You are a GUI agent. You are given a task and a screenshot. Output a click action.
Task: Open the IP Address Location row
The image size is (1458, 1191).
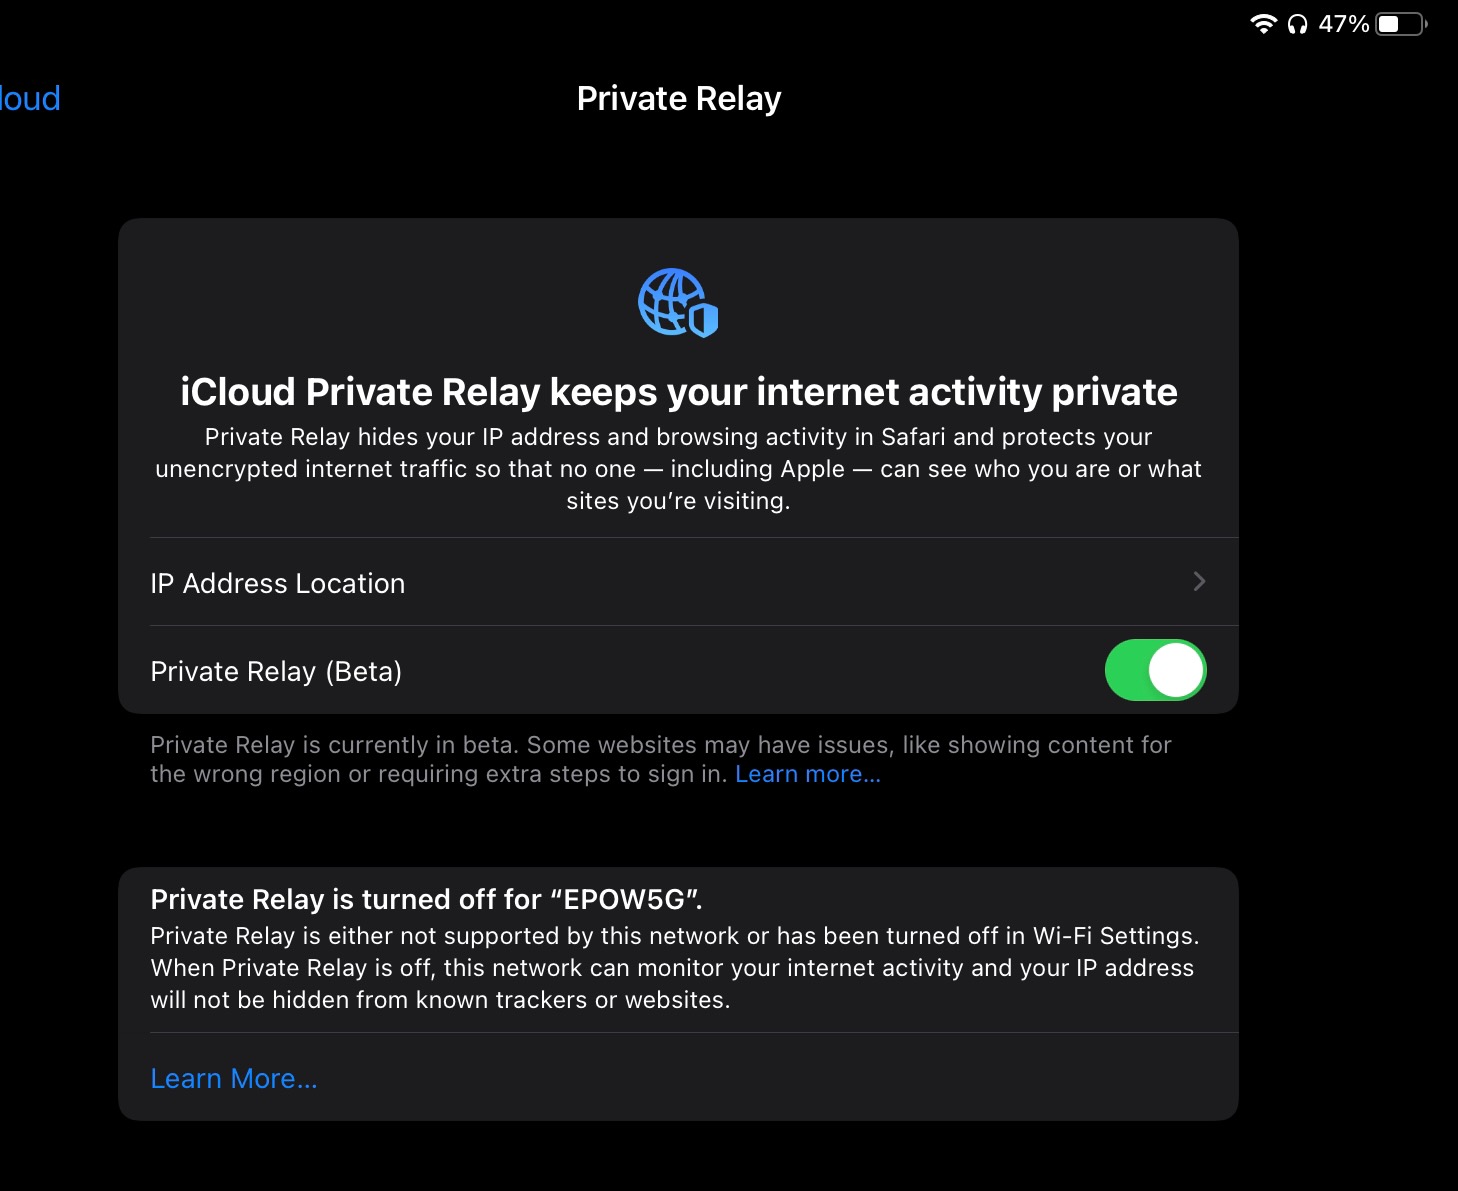(x=678, y=582)
